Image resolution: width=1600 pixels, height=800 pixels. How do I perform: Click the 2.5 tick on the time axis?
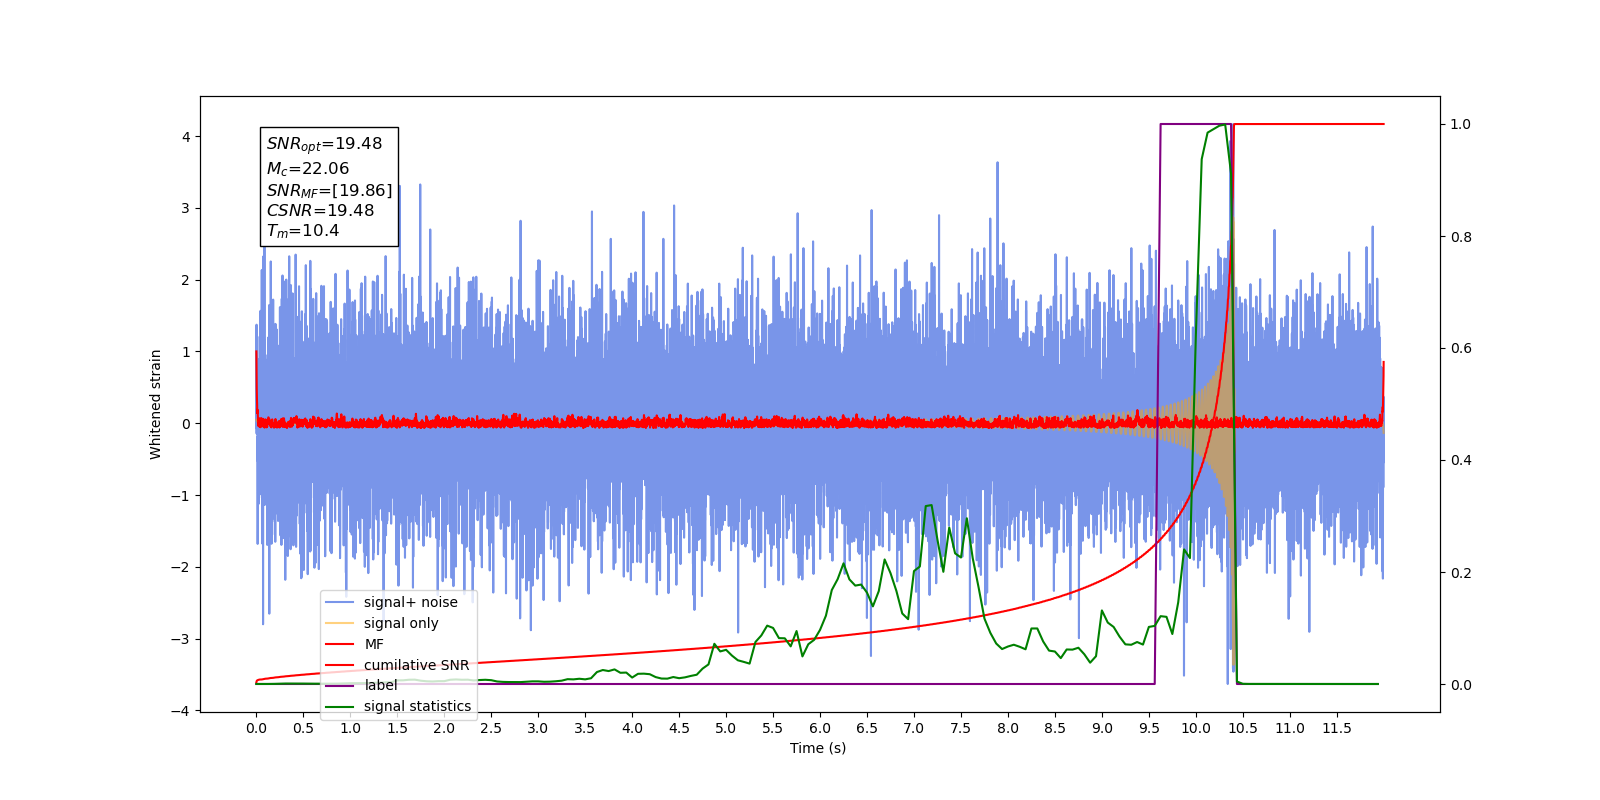point(491,728)
